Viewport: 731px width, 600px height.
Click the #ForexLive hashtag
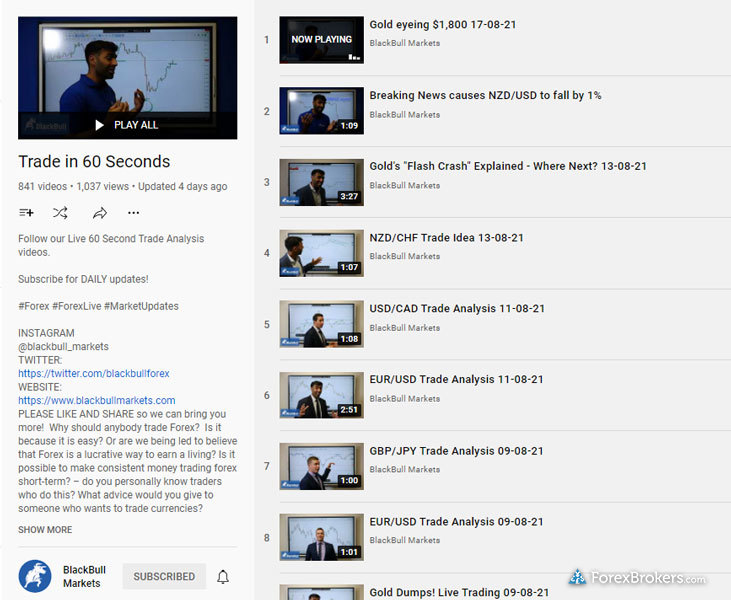(x=76, y=306)
